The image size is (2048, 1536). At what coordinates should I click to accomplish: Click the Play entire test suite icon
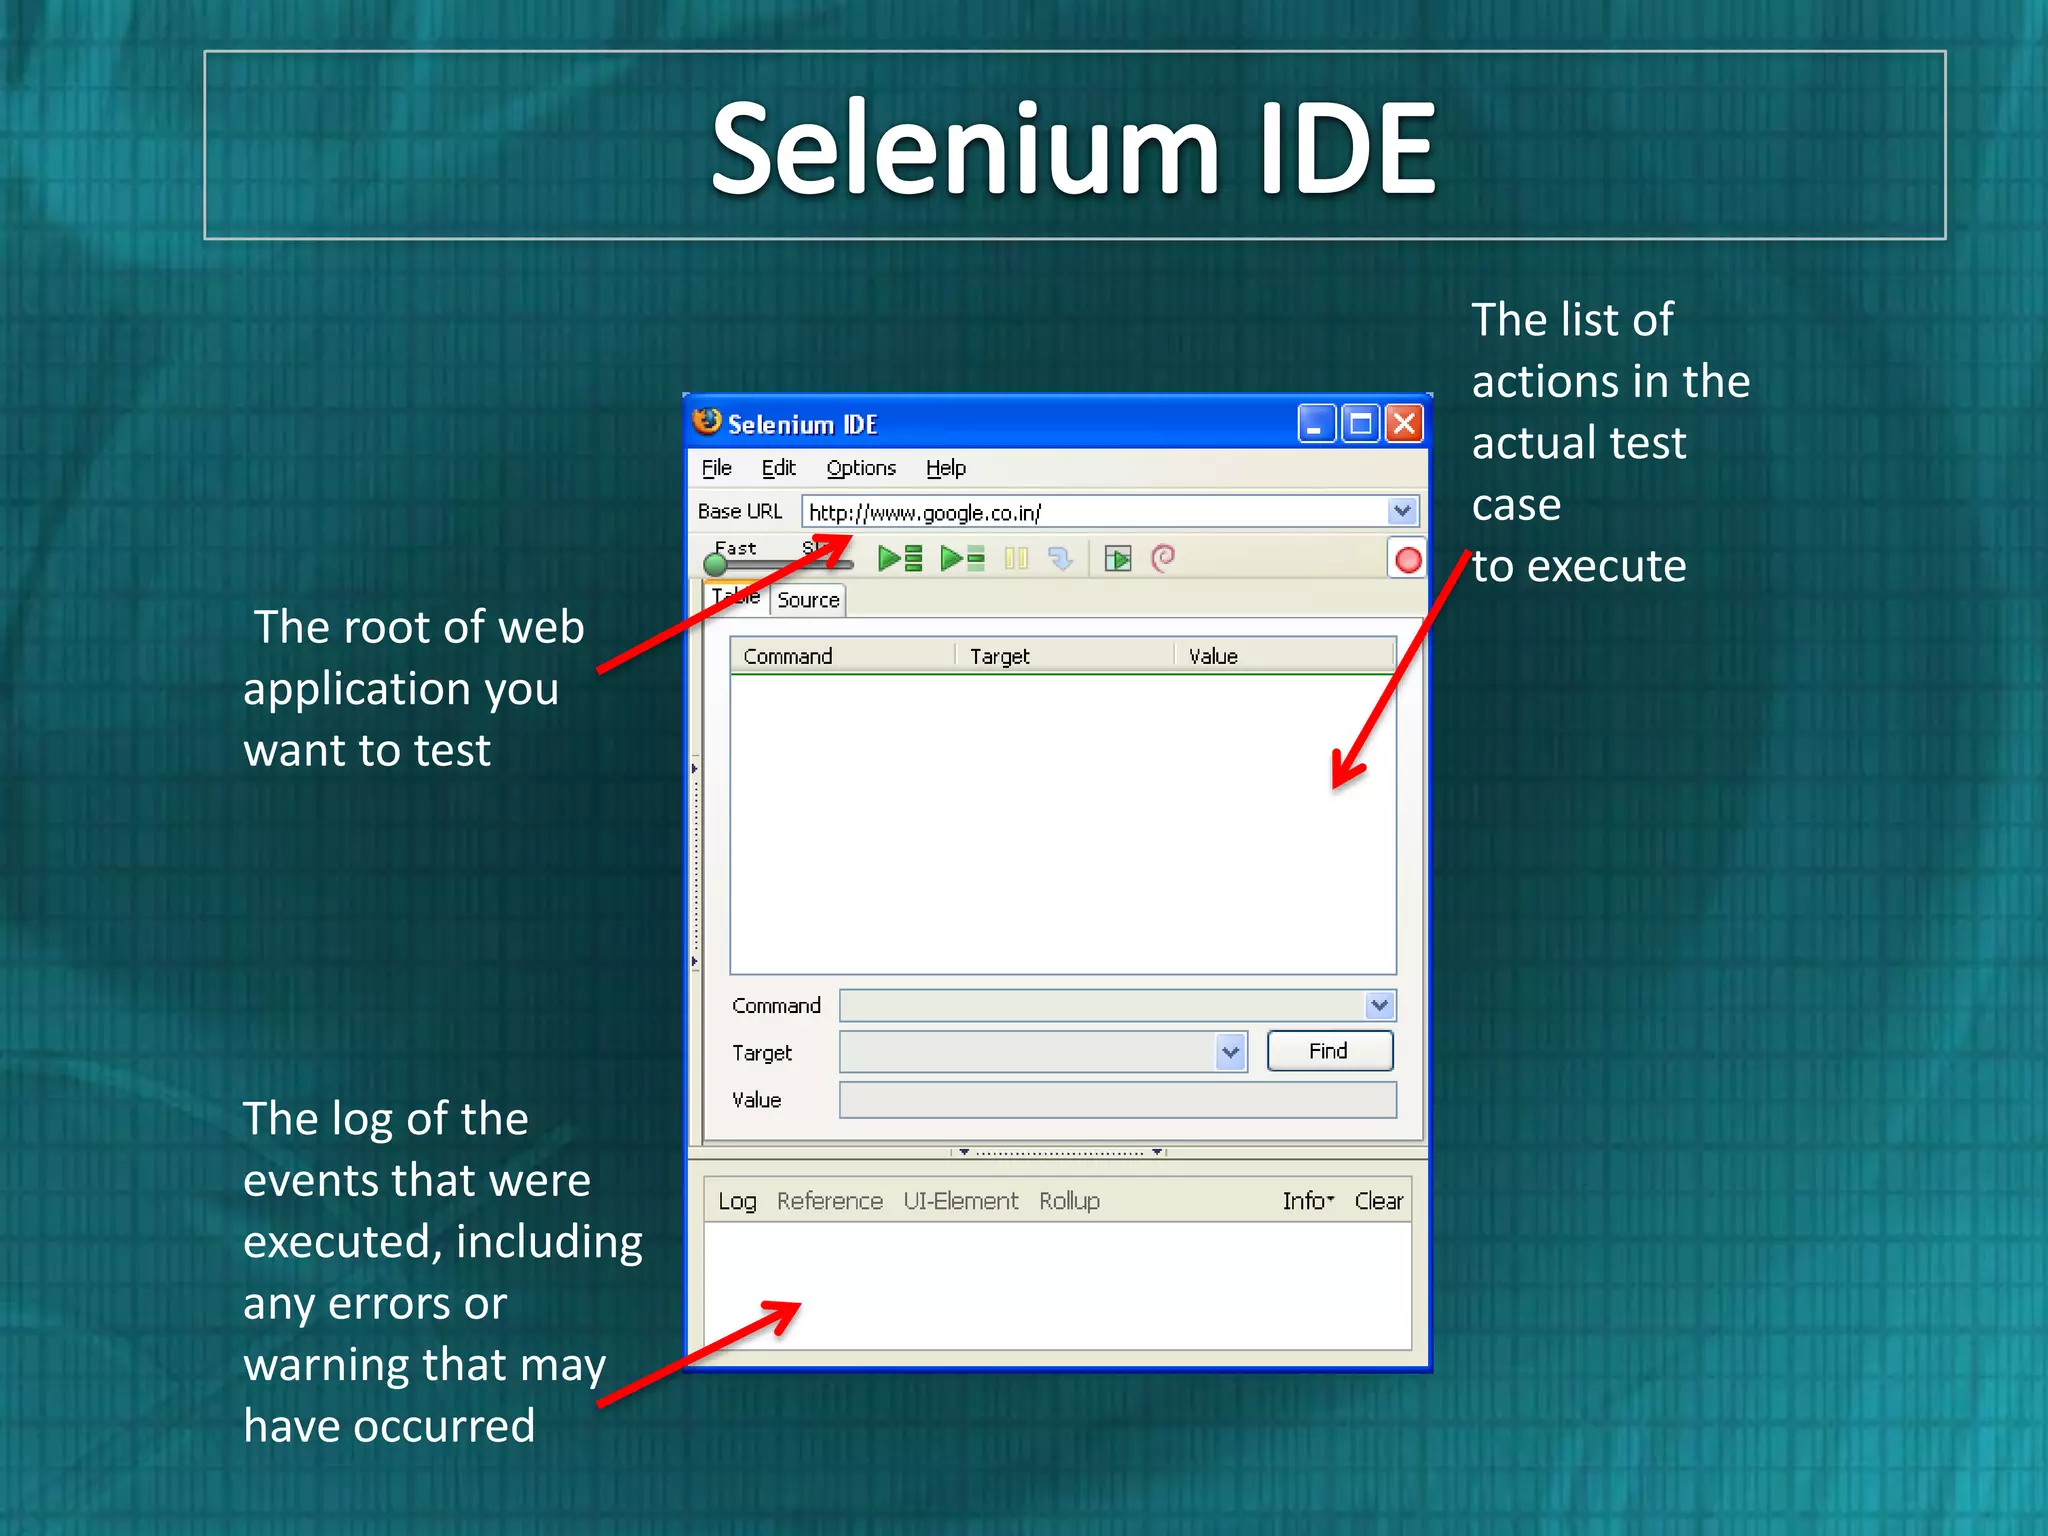pyautogui.click(x=899, y=558)
